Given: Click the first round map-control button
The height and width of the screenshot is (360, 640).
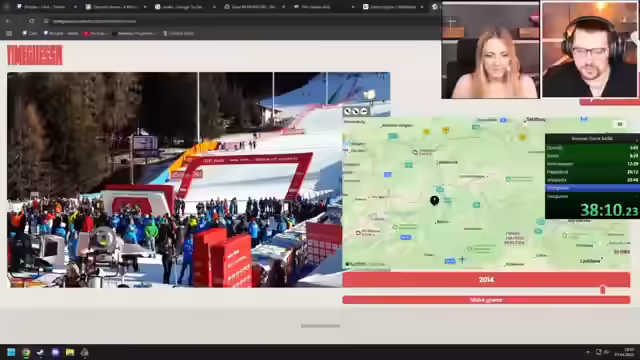Looking at the screenshot, I should tap(348, 111).
